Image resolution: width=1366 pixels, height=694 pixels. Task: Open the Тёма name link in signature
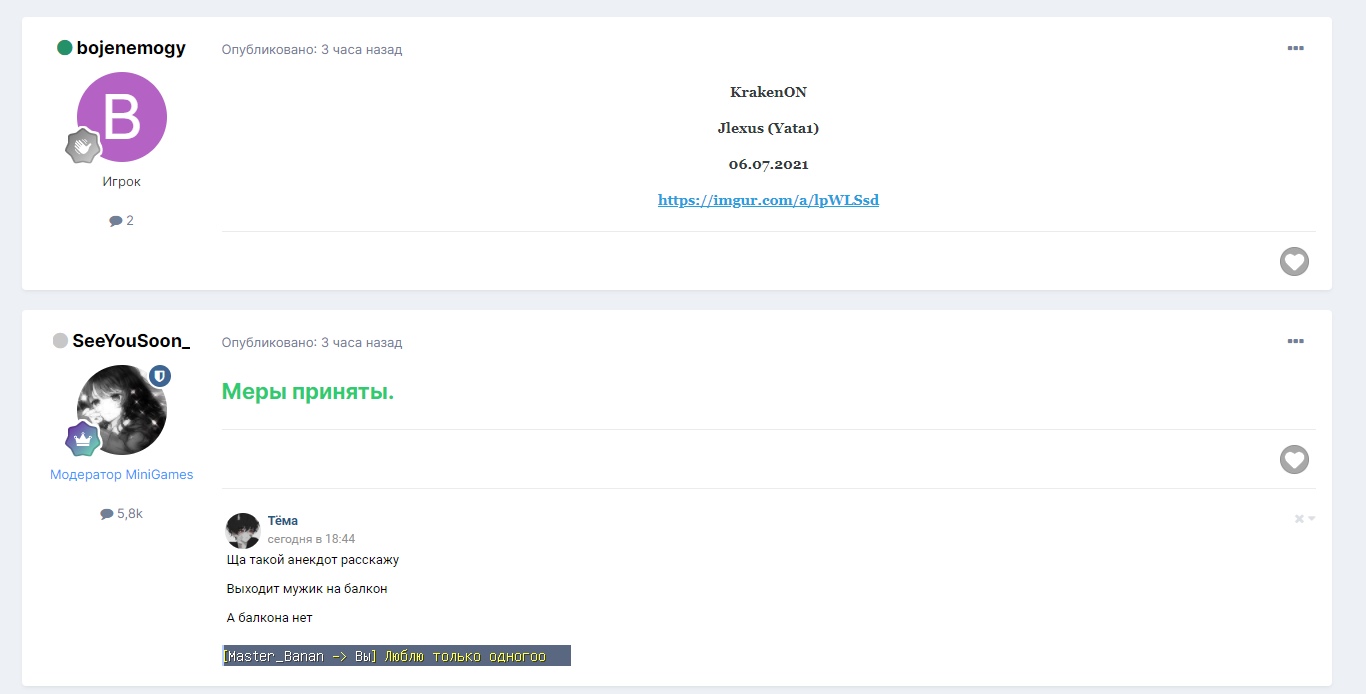coord(283,521)
